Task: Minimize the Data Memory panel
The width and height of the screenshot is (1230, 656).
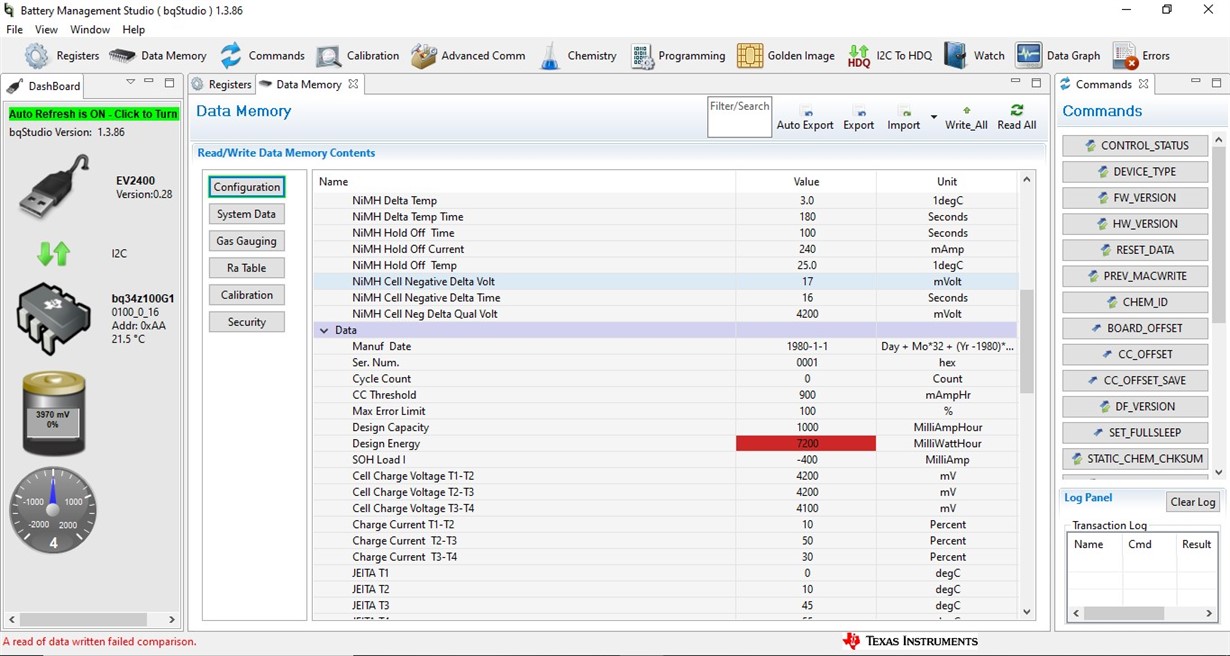Action: (x=1015, y=82)
